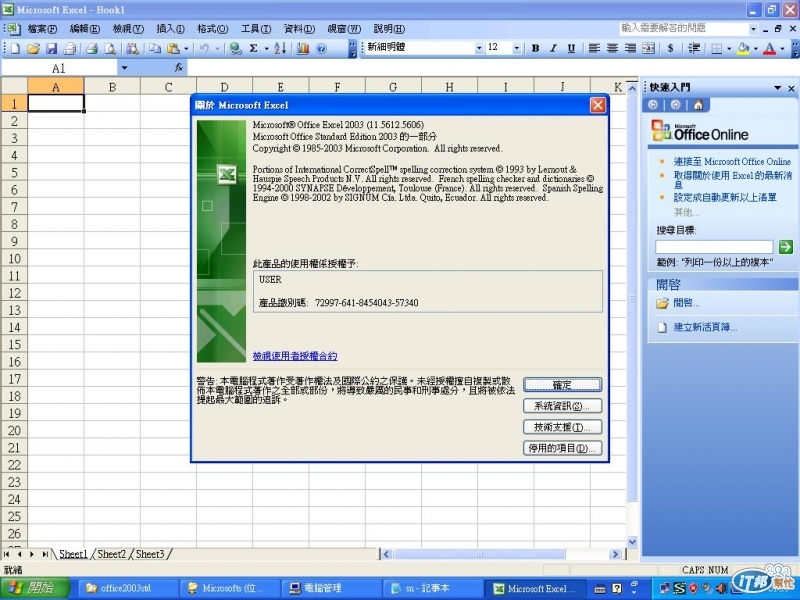Click the help question box in menu bar
800x600 pixels.
point(685,28)
